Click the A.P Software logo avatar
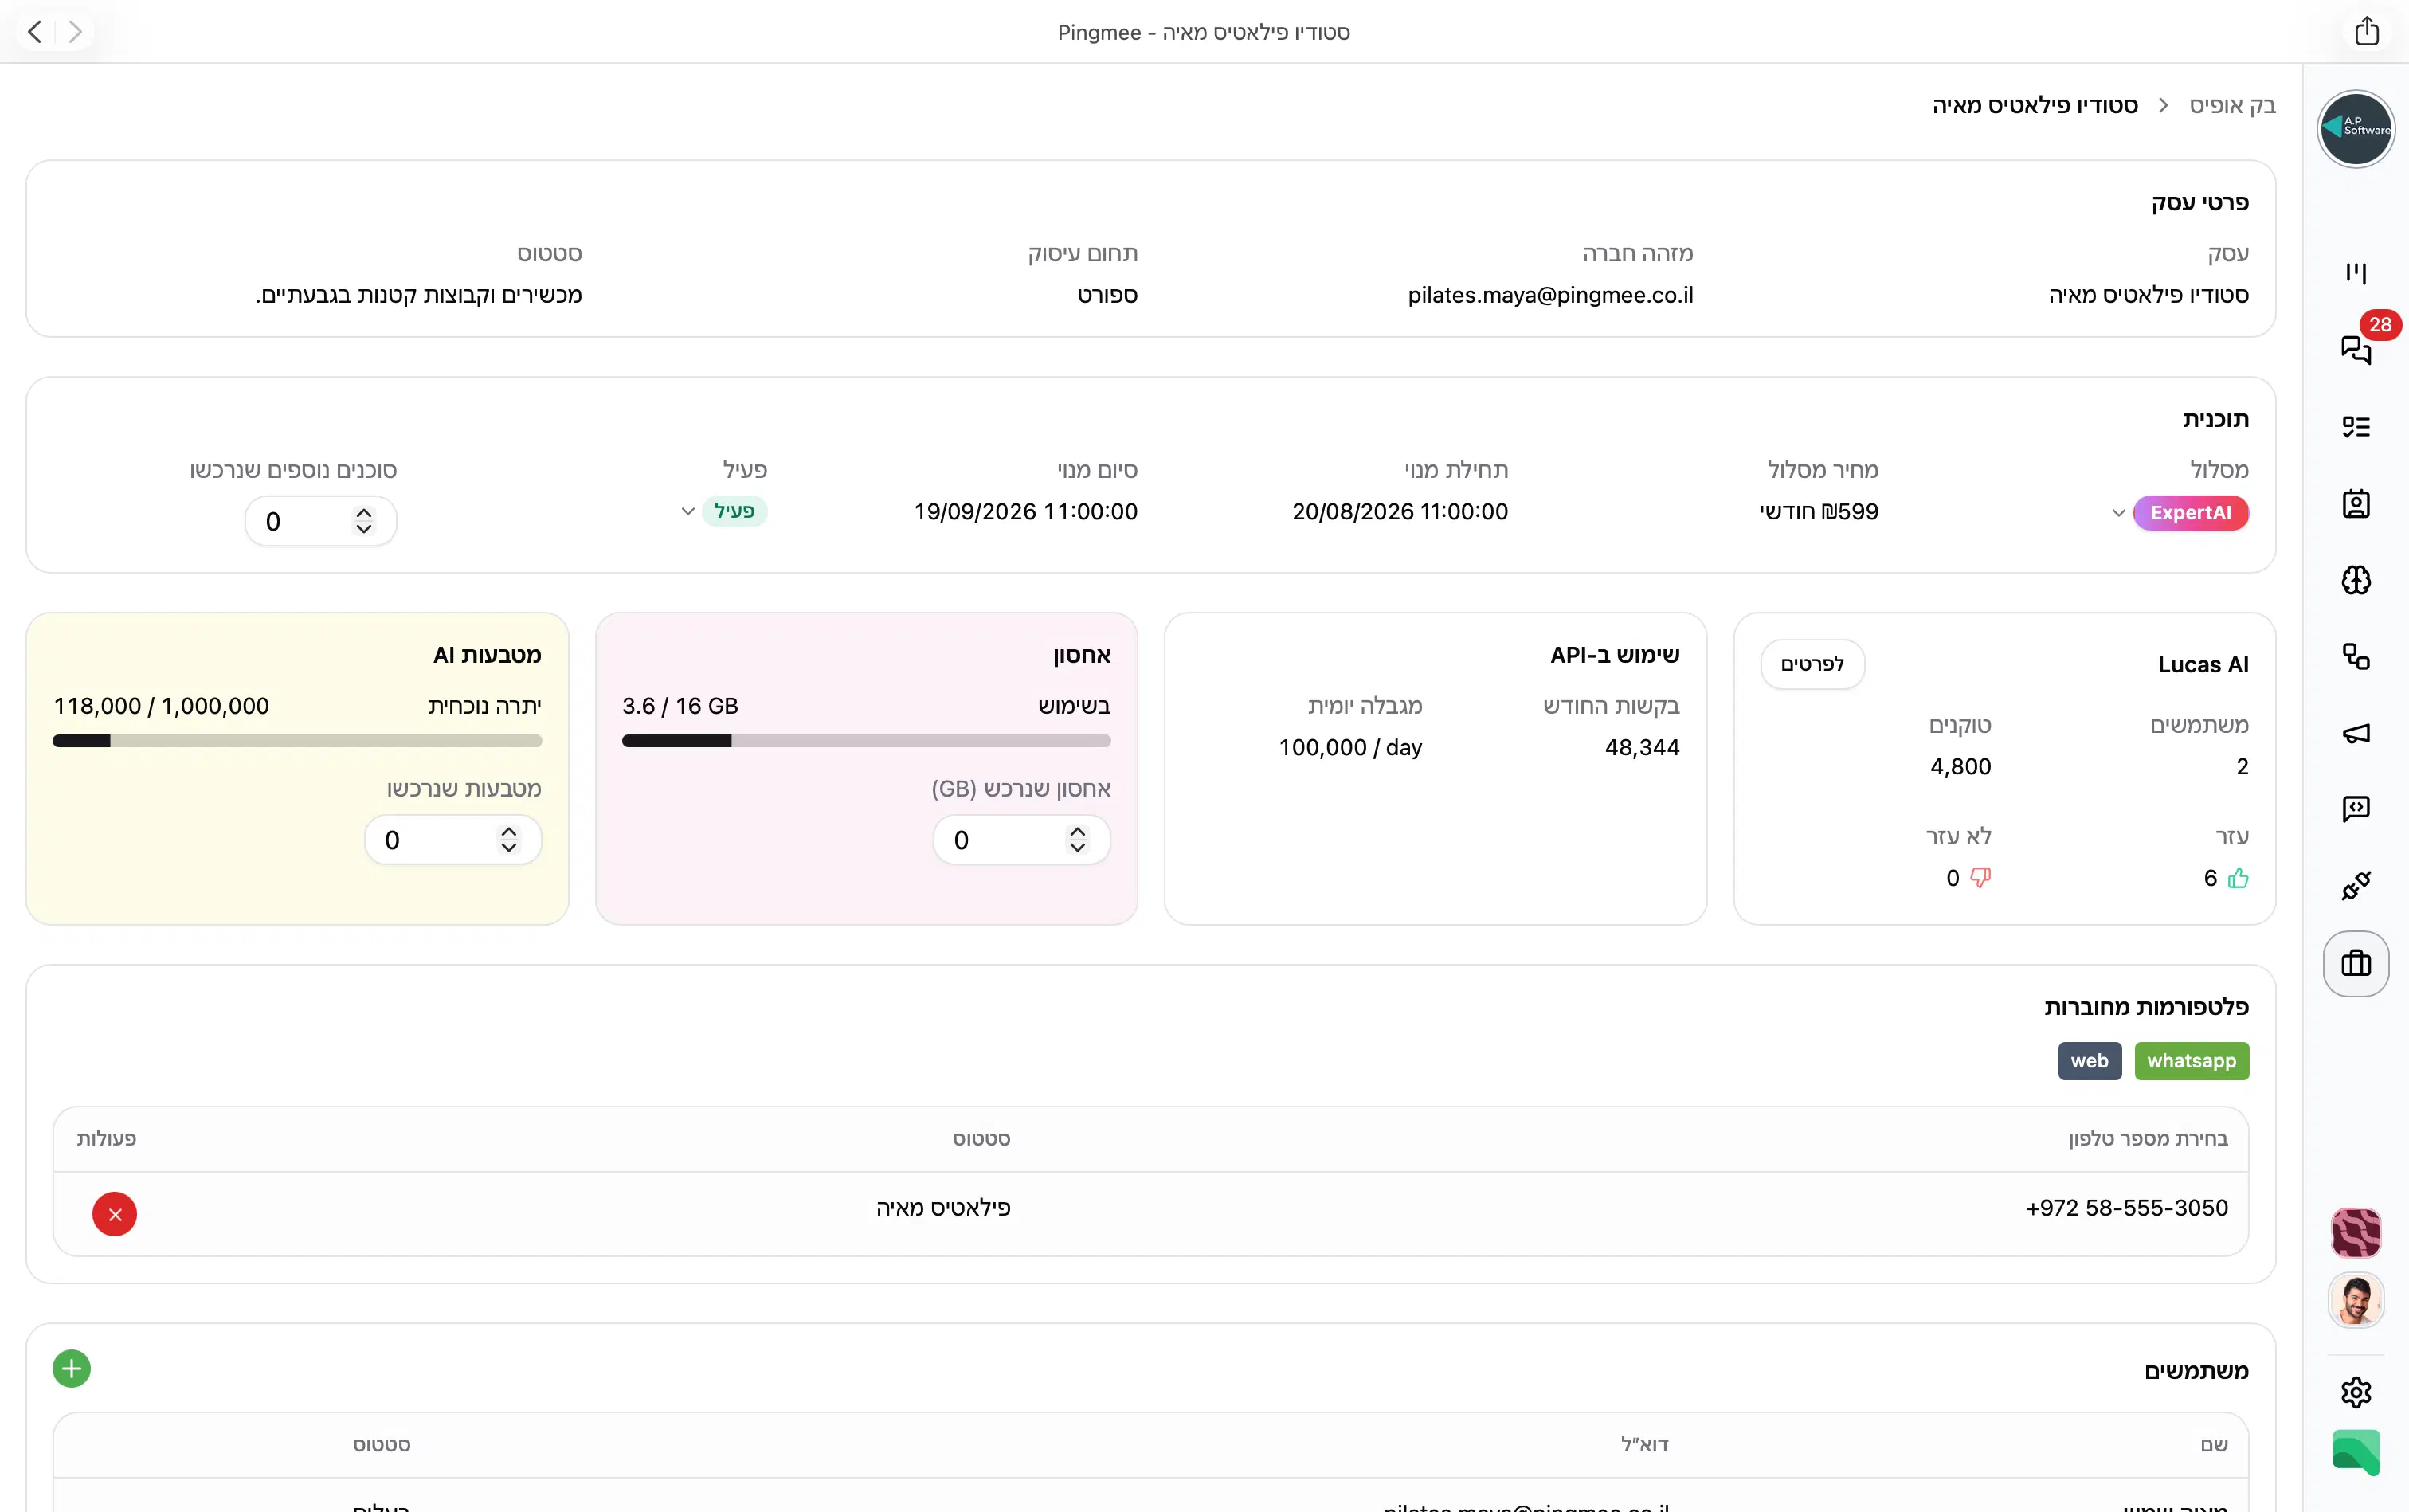 [2355, 128]
